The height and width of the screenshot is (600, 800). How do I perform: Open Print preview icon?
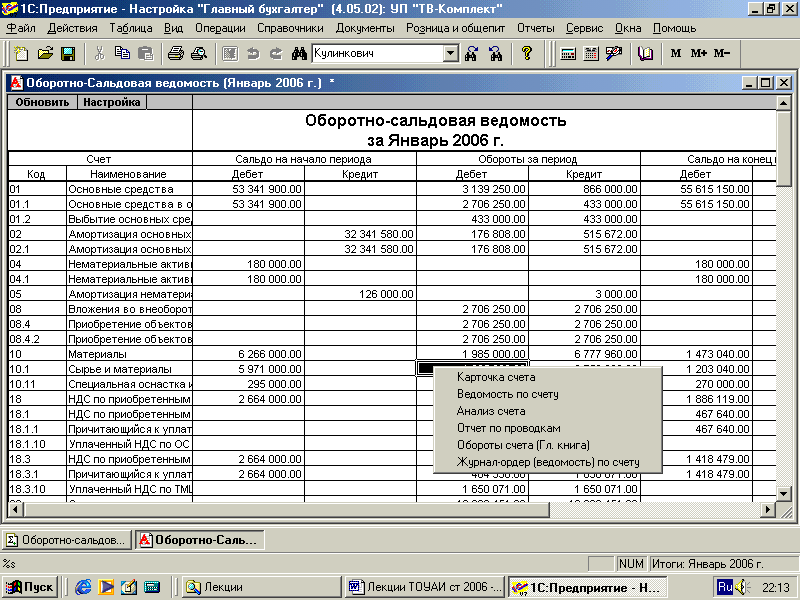pos(198,53)
